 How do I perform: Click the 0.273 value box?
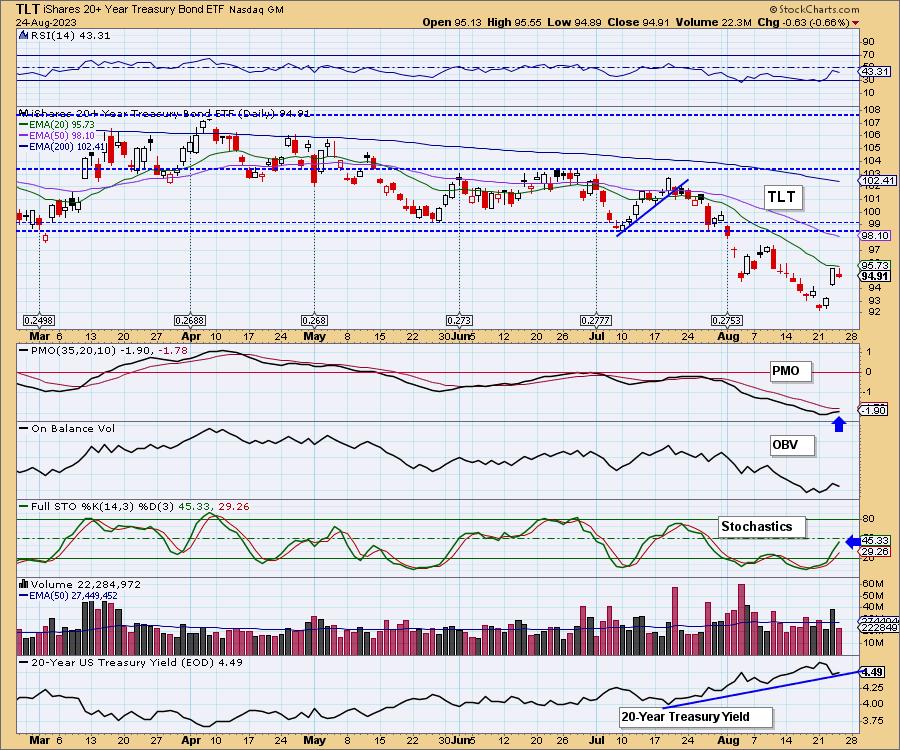(x=459, y=320)
